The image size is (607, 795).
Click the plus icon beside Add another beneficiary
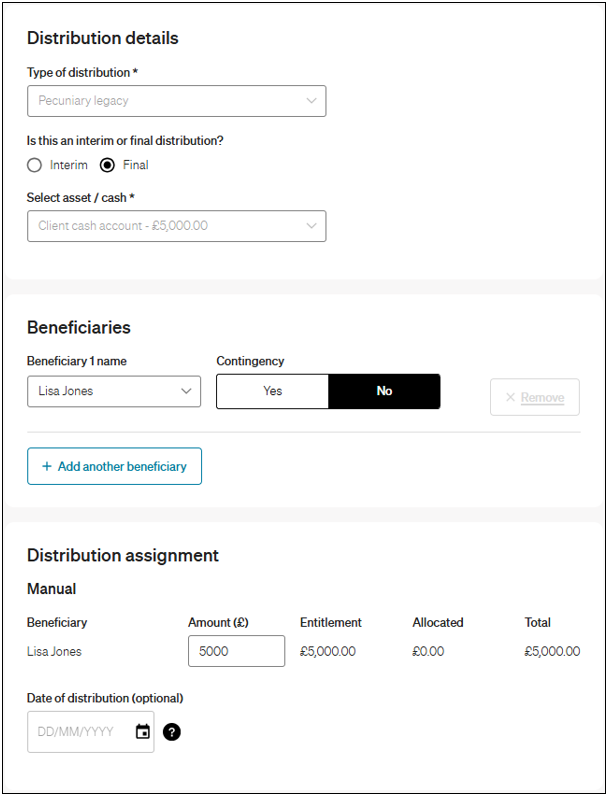(46, 467)
